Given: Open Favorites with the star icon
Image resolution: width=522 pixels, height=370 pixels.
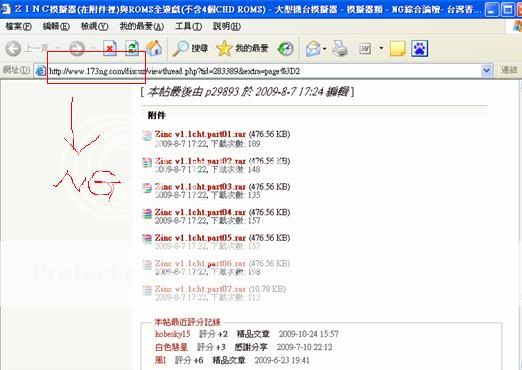Looking at the screenshot, I should point(224,49).
